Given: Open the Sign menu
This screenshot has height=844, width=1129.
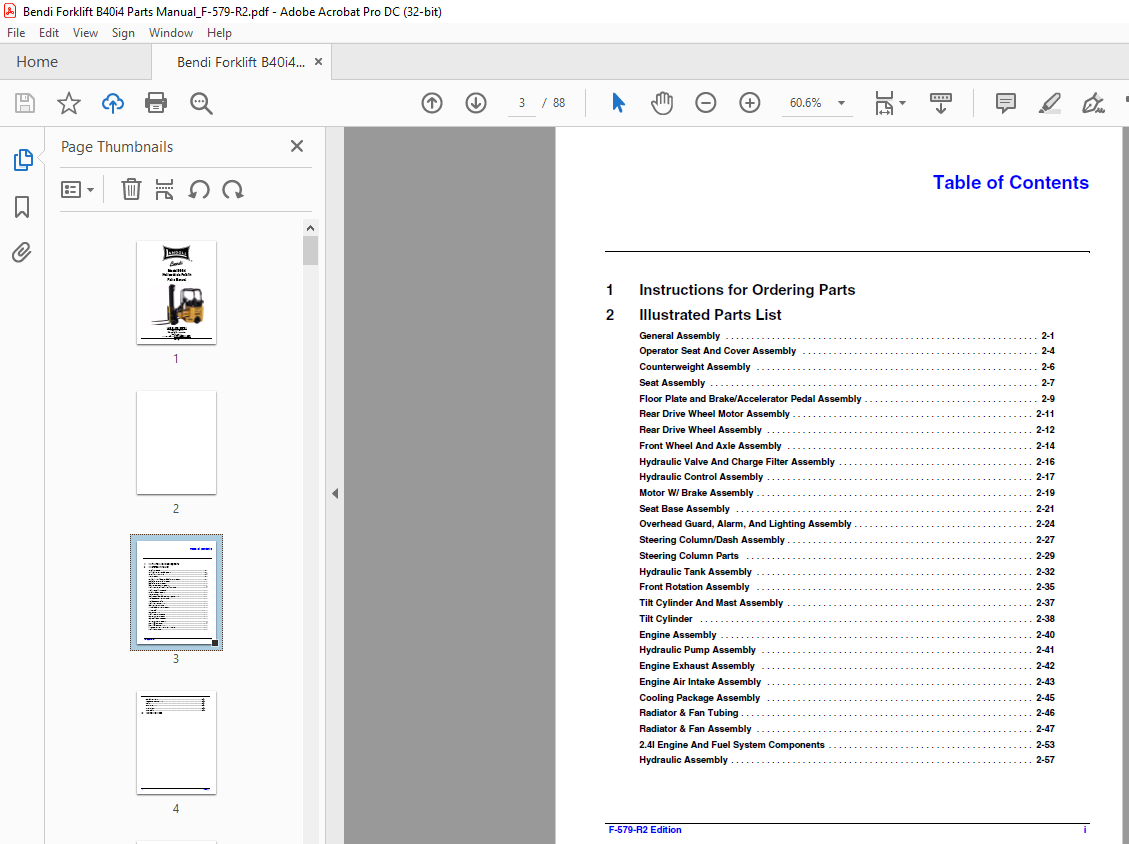Looking at the screenshot, I should point(123,33).
